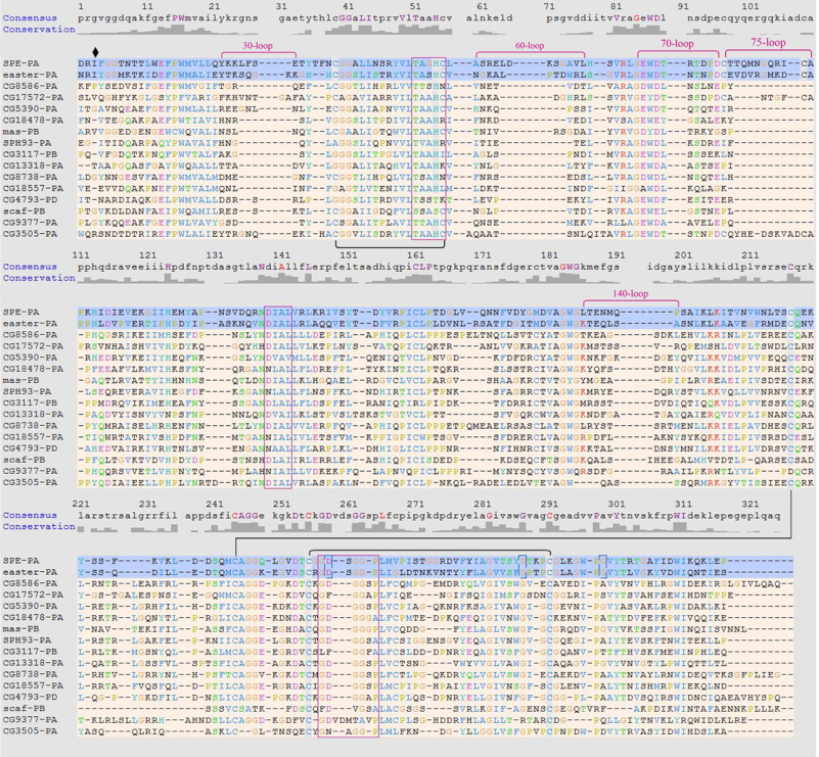Click the 70-loop bracket label
The width and height of the screenshot is (819, 757).
[677, 44]
